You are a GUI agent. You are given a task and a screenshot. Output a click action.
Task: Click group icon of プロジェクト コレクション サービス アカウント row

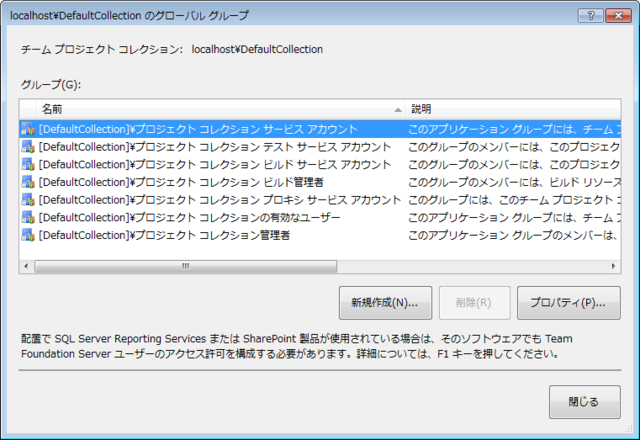(x=28, y=129)
